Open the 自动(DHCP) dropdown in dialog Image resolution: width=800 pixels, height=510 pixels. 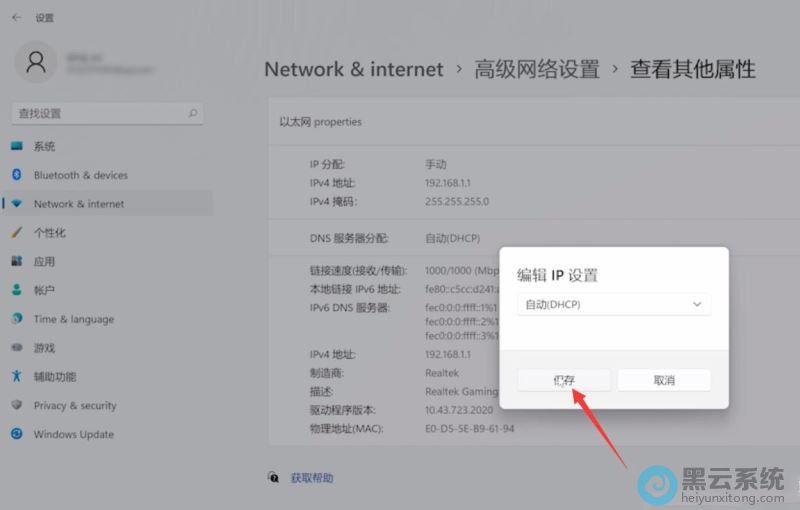613,304
